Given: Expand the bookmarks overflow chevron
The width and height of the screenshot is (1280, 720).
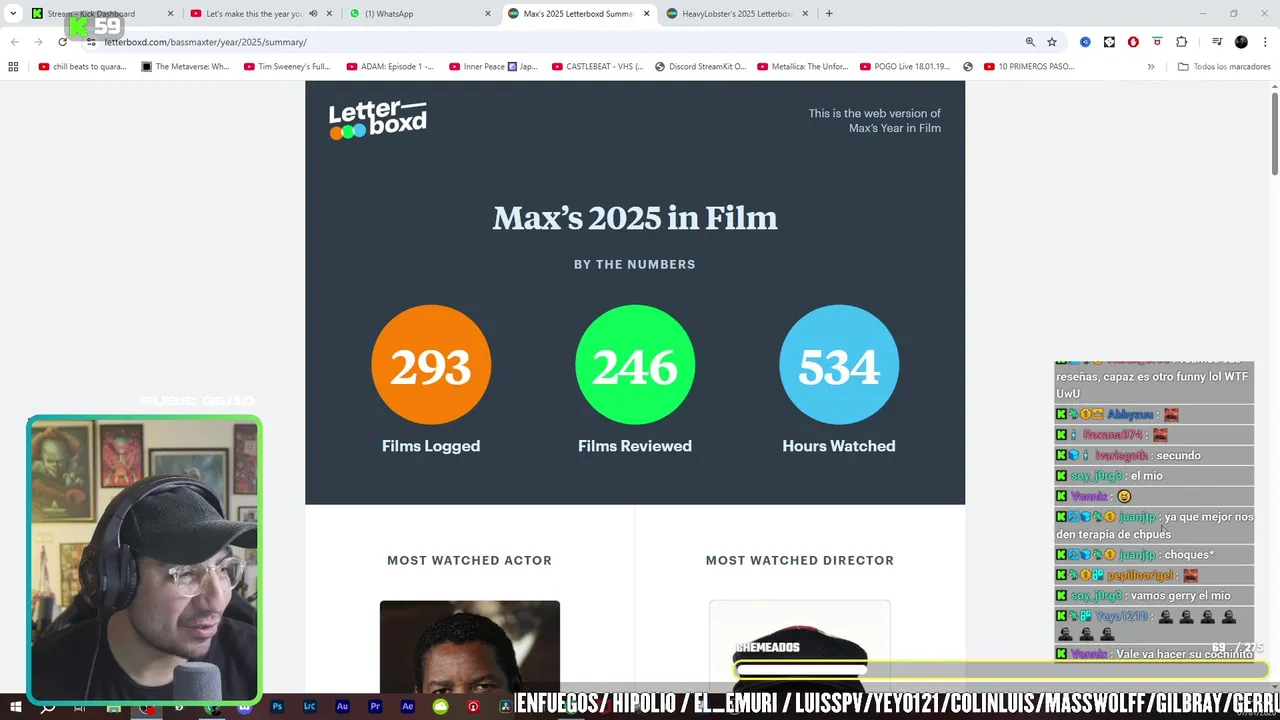Looking at the screenshot, I should coord(1150,67).
